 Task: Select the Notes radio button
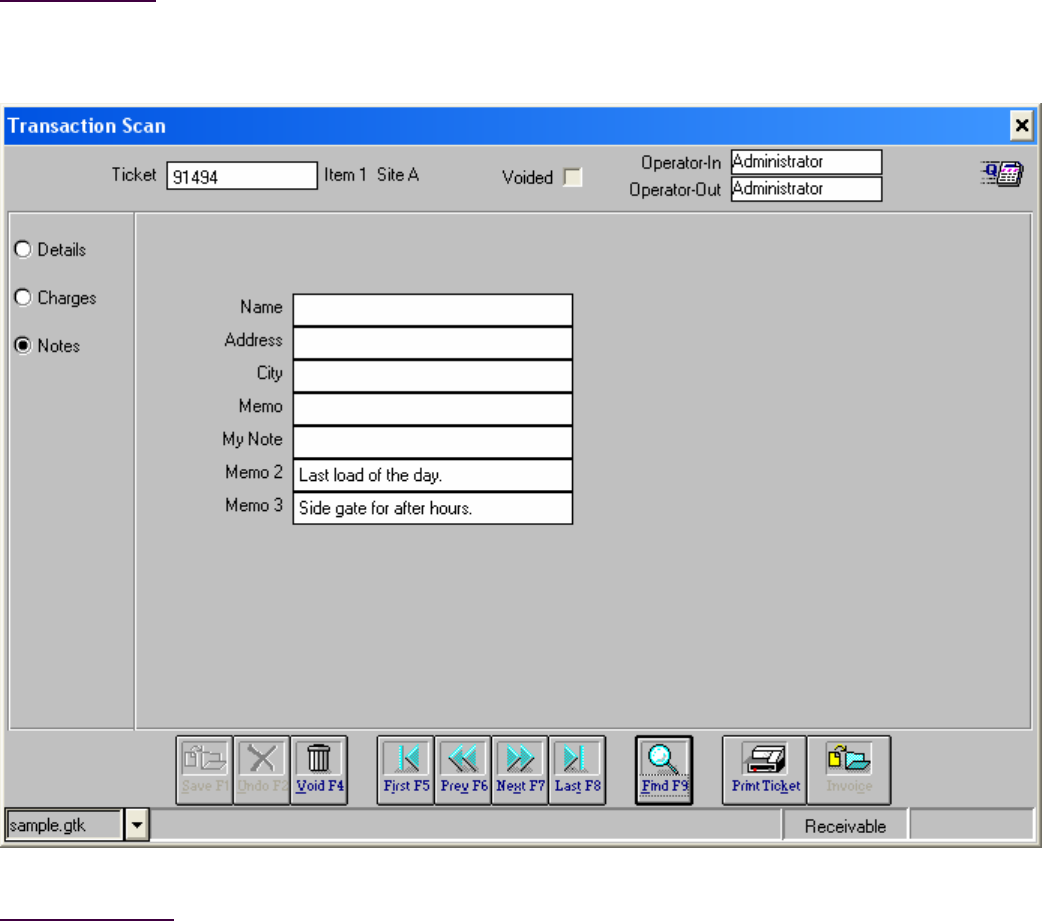22,346
